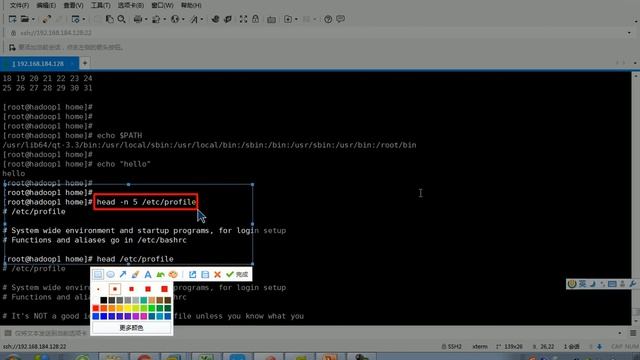Expand the font icon dropdown arrow
The height and width of the screenshot is (360, 640).
click(201, 19)
